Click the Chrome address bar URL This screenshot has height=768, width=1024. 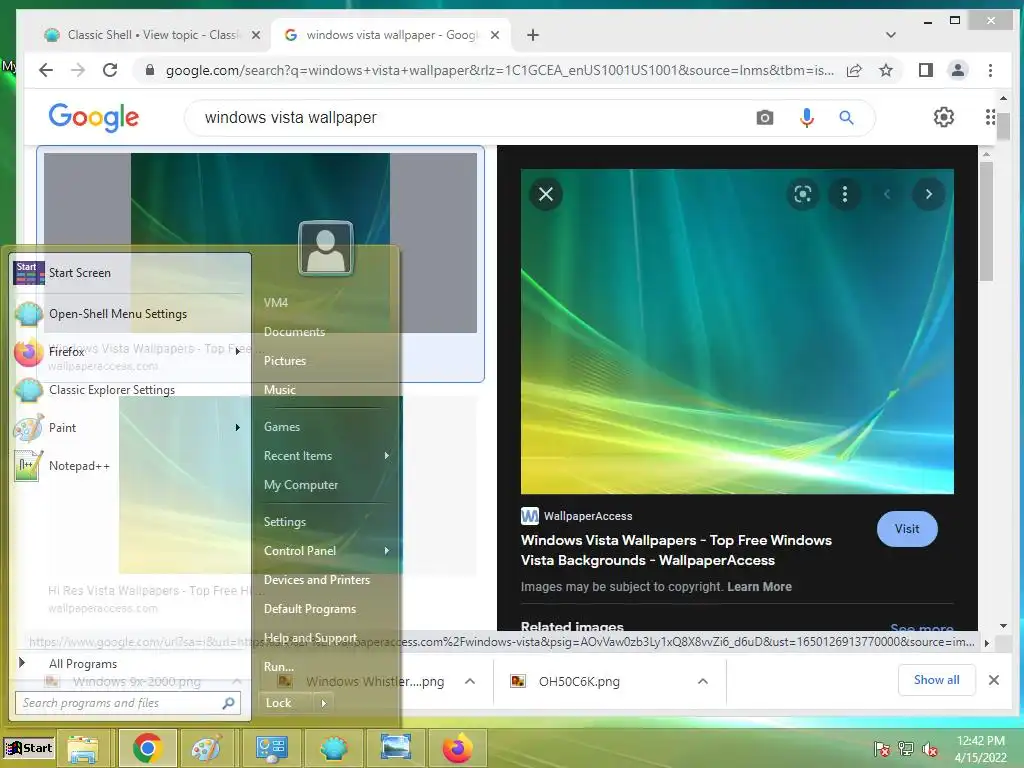click(x=499, y=70)
